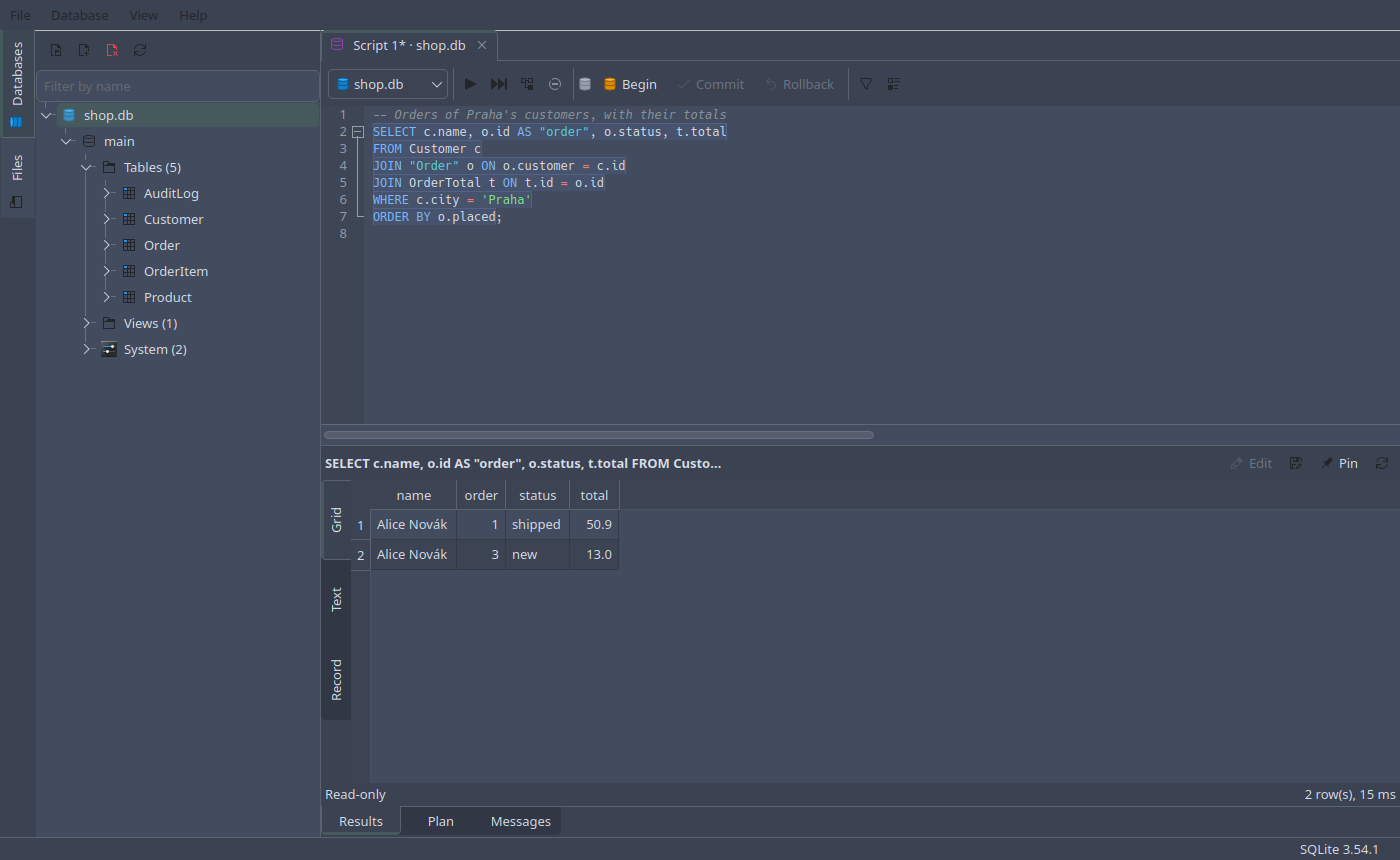
Task: Select row header 2 in results grid
Action: 360,554
